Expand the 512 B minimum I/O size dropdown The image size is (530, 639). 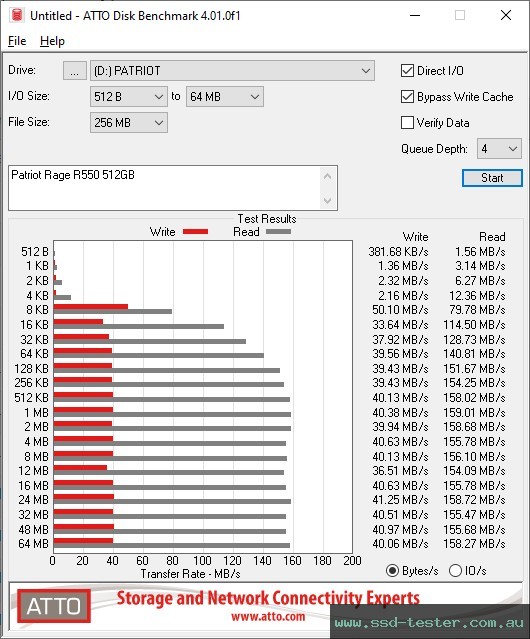click(x=129, y=97)
